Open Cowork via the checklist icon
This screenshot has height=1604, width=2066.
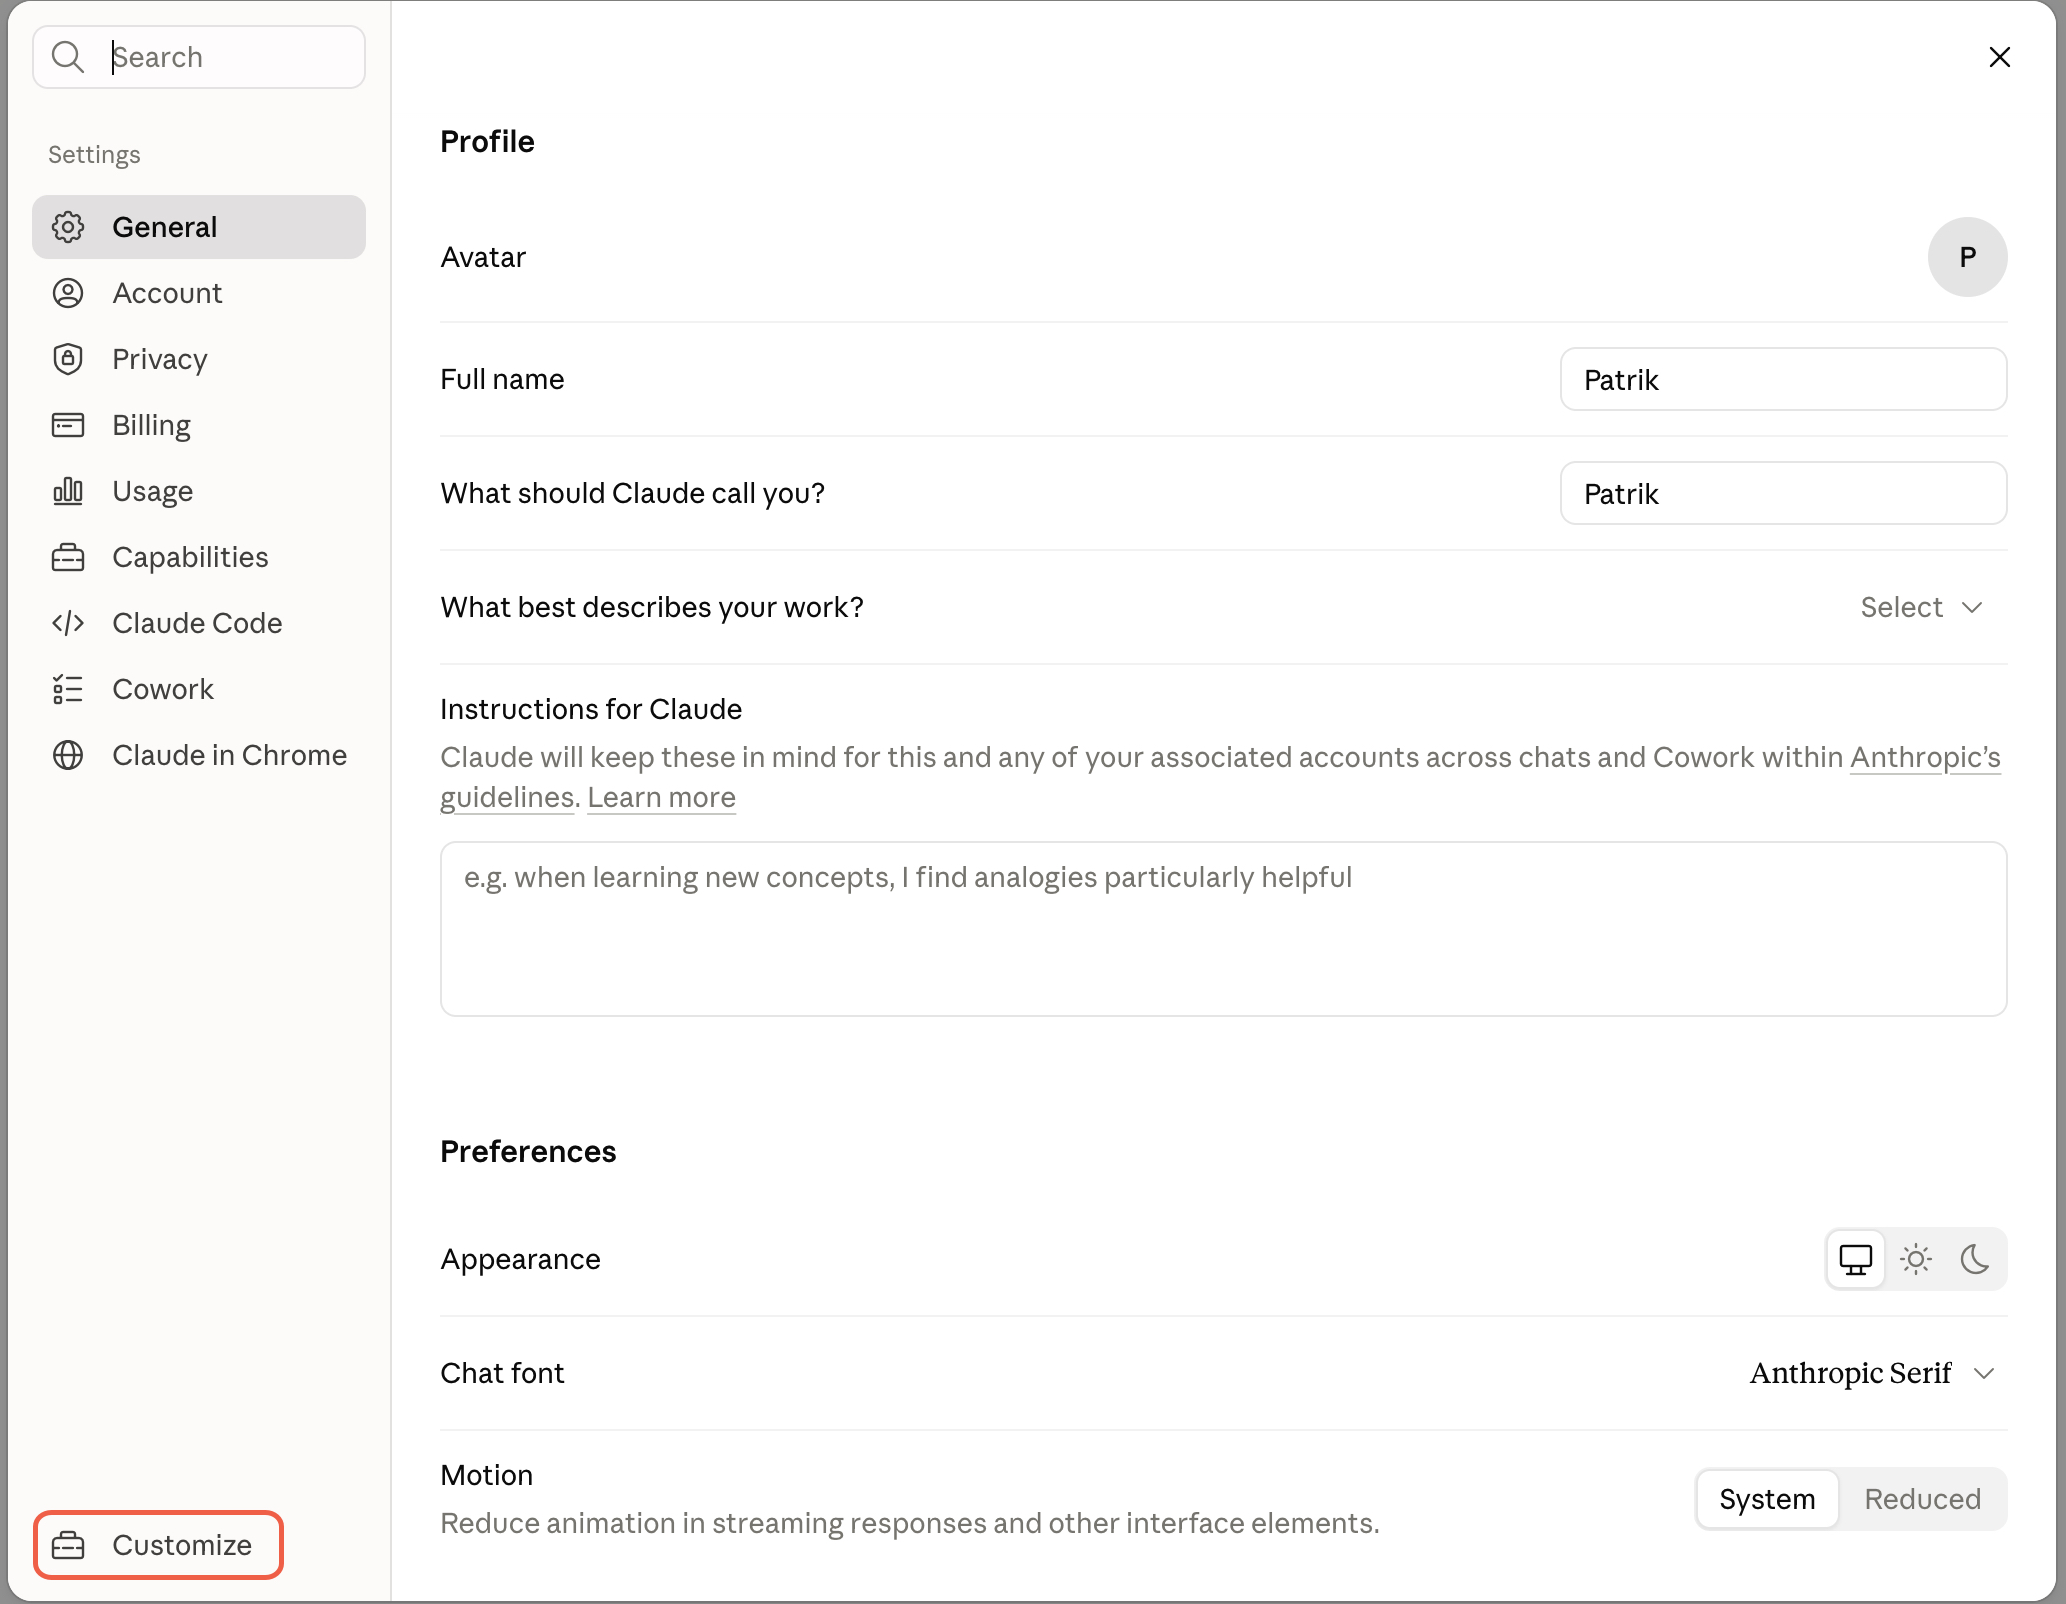coord(68,689)
